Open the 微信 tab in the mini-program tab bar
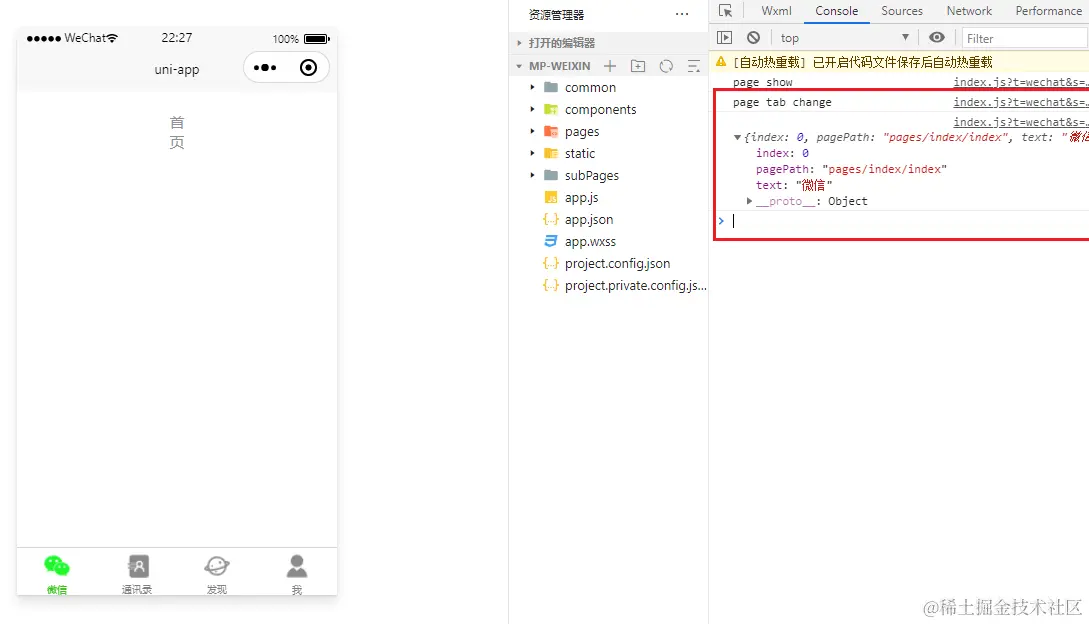1089x624 pixels. pos(57,570)
